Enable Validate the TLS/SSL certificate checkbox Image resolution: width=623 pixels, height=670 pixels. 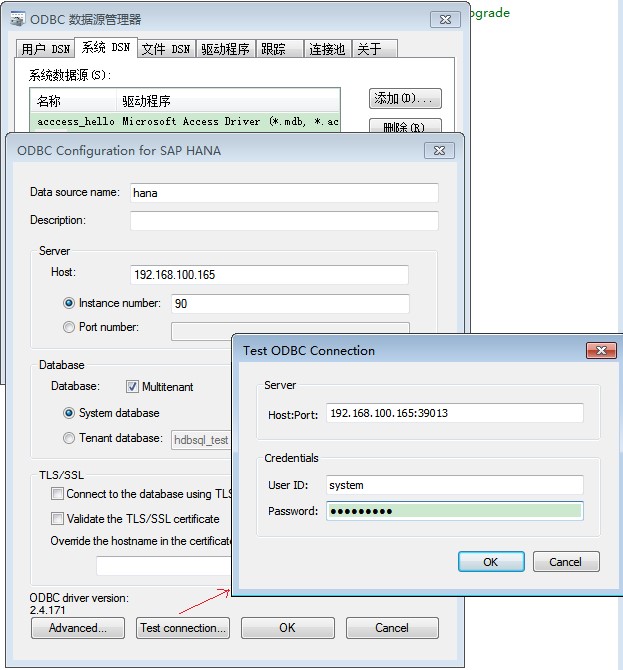click(58, 519)
